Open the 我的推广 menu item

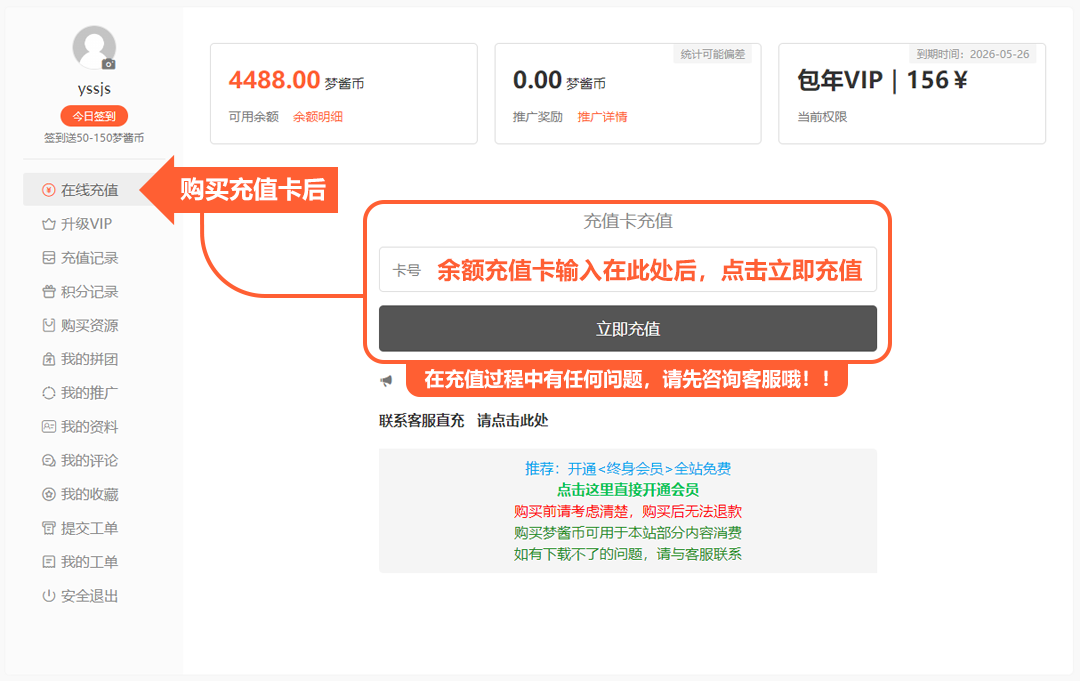pos(89,393)
